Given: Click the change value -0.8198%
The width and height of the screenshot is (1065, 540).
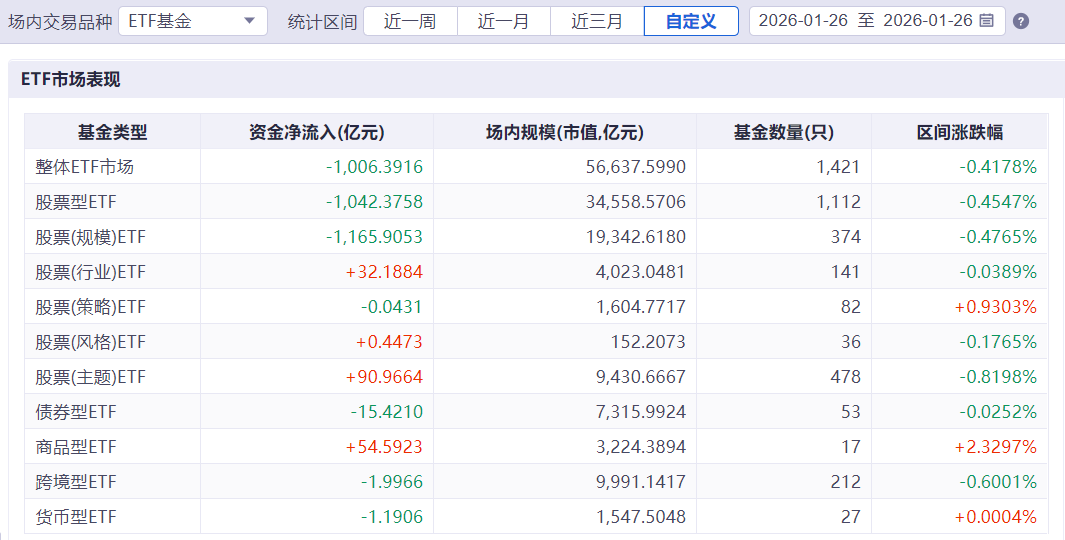Looking at the screenshot, I should pos(998,377).
